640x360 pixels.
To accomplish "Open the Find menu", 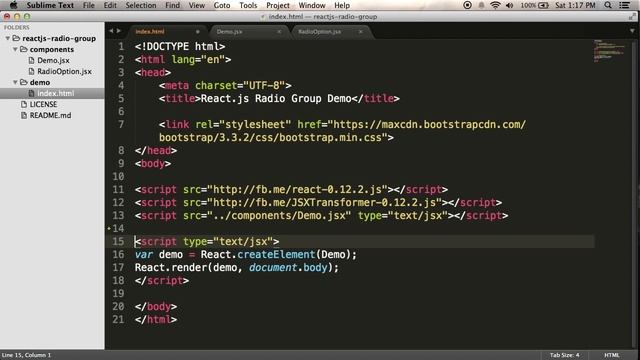I will [172, 5].
